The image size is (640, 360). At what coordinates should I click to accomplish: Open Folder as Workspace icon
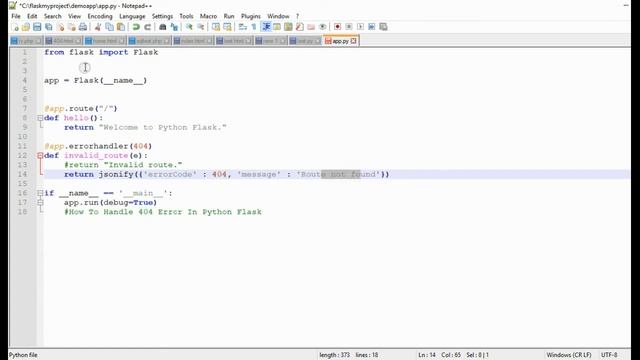(x=311, y=27)
